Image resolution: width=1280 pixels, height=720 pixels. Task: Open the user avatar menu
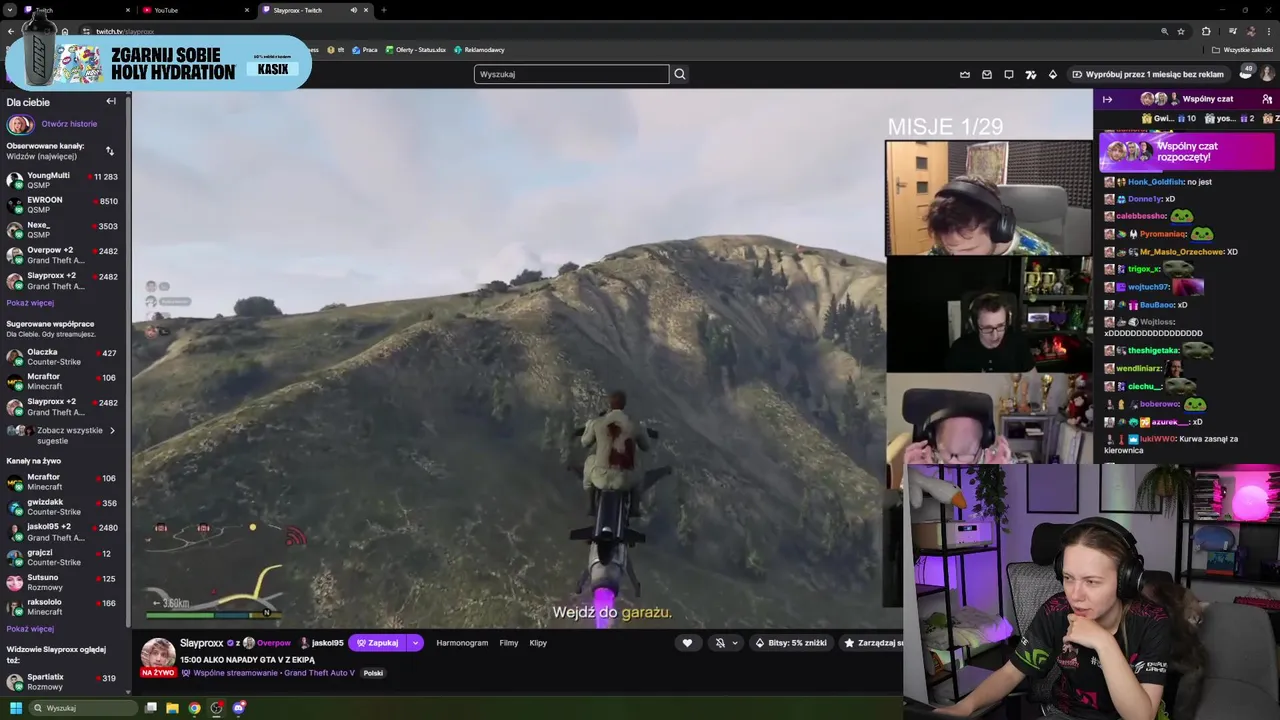[1267, 74]
